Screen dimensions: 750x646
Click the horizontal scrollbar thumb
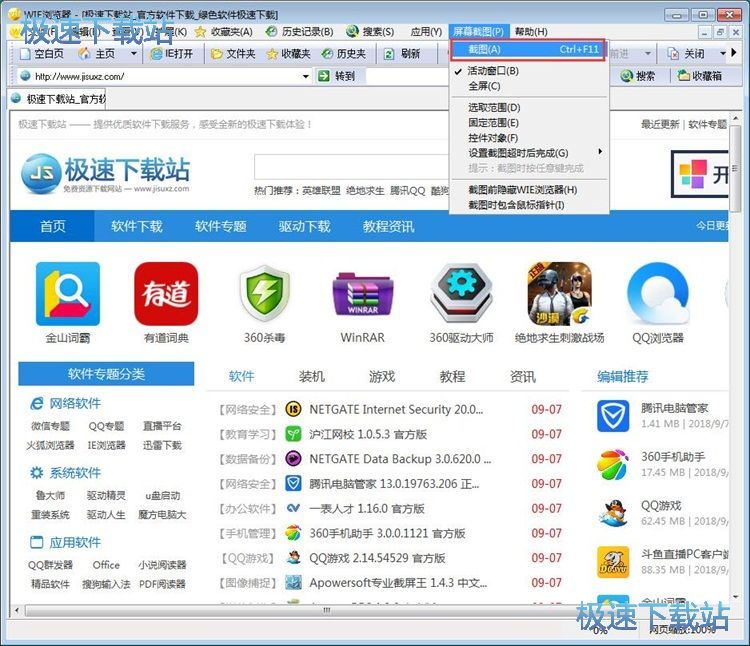click(328, 610)
